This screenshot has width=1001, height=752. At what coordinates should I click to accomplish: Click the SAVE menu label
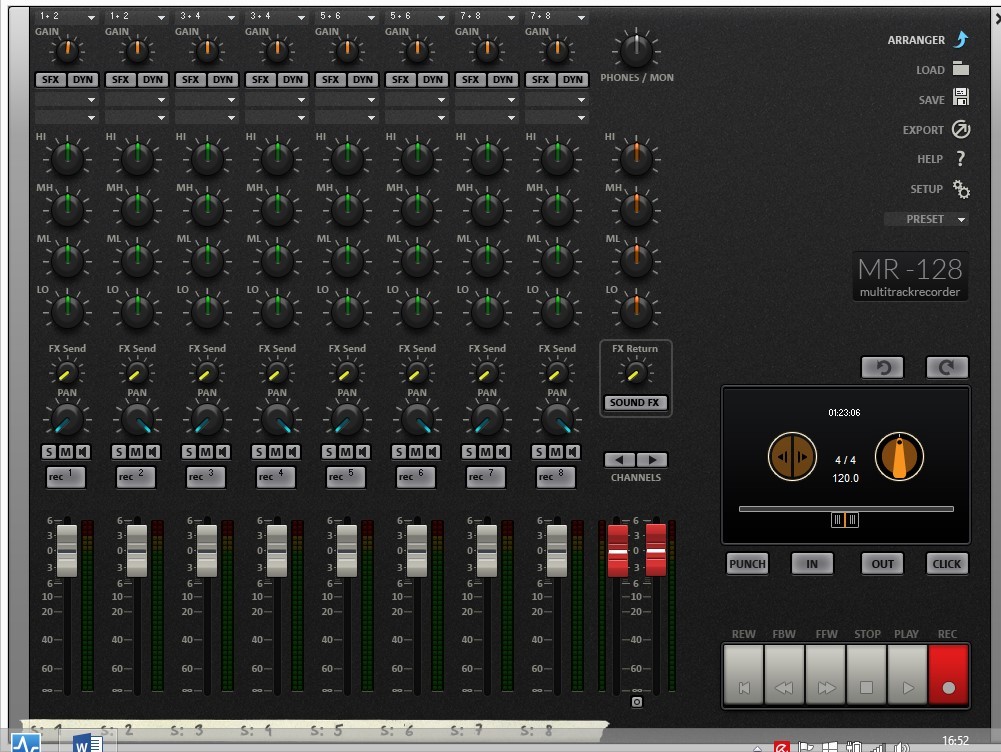pos(931,100)
